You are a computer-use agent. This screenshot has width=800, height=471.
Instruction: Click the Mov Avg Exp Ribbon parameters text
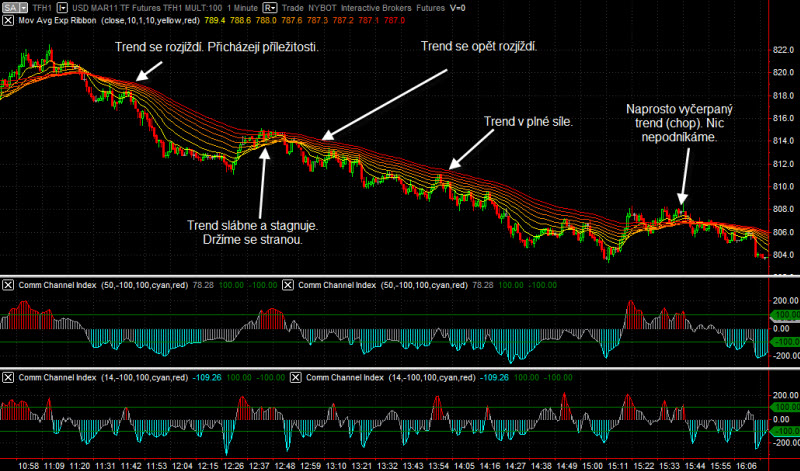[150, 20]
